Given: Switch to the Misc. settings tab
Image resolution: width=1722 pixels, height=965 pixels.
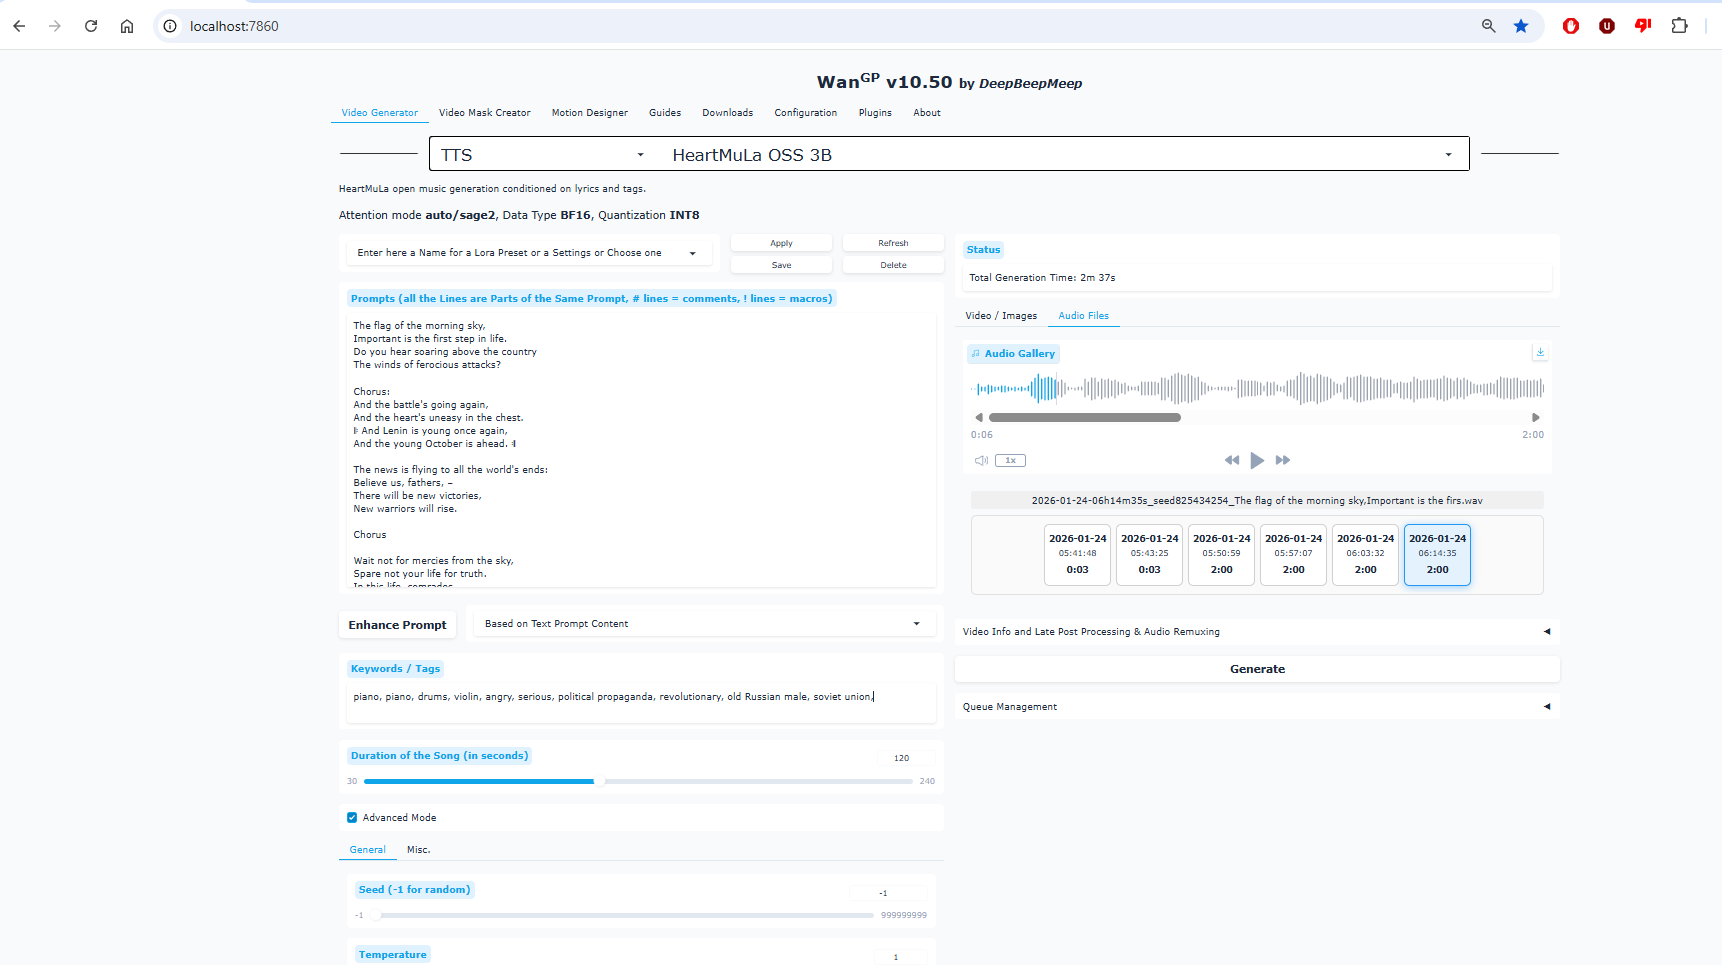Looking at the screenshot, I should point(419,850).
